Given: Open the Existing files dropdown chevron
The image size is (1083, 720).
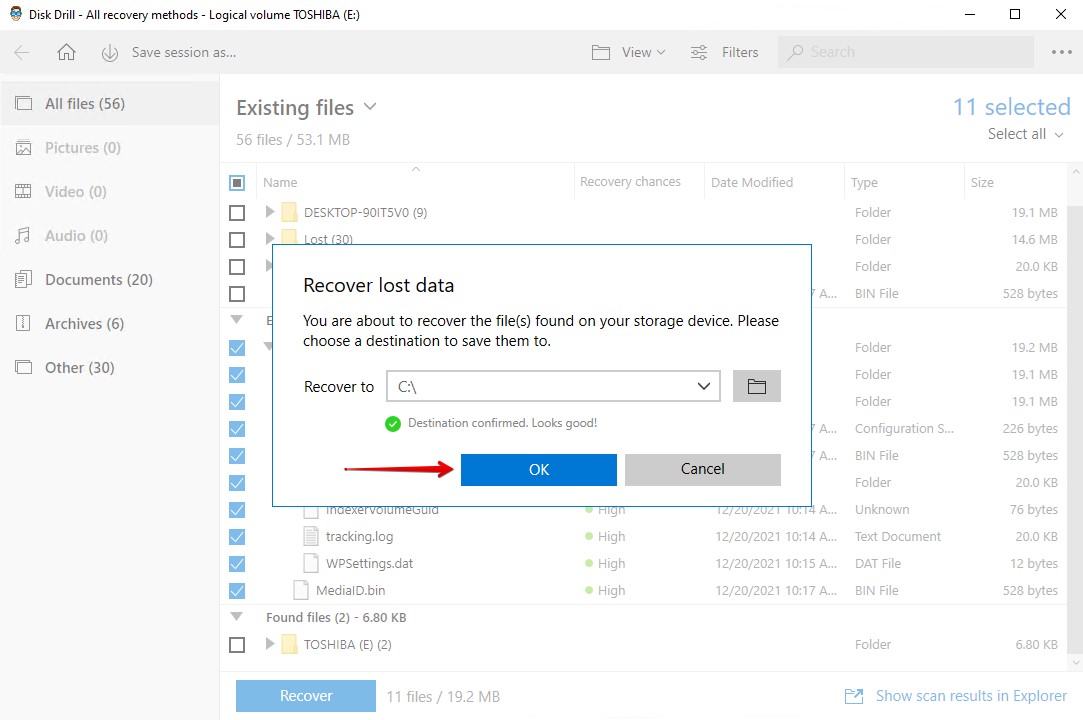Looking at the screenshot, I should click(370, 106).
